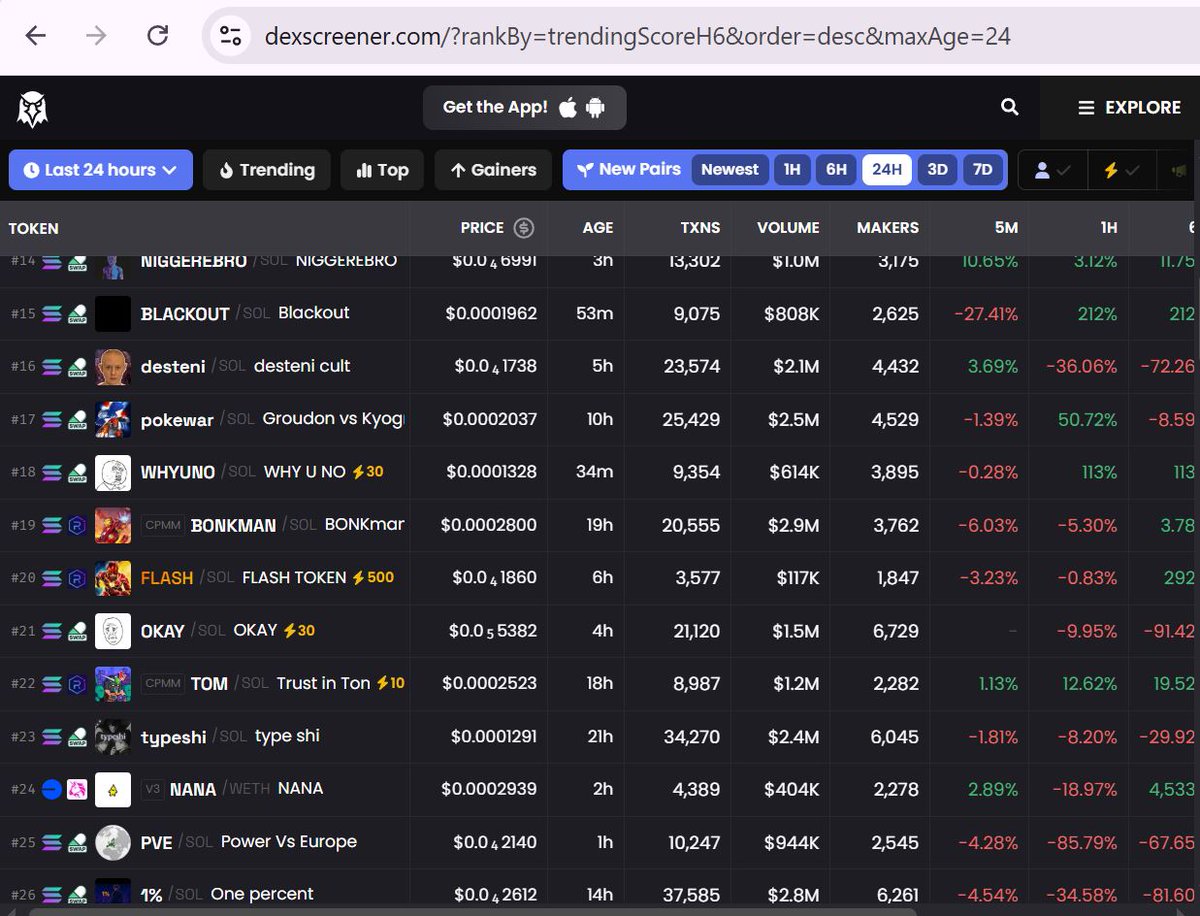Click the V3 label on NANA row

(x=152, y=789)
